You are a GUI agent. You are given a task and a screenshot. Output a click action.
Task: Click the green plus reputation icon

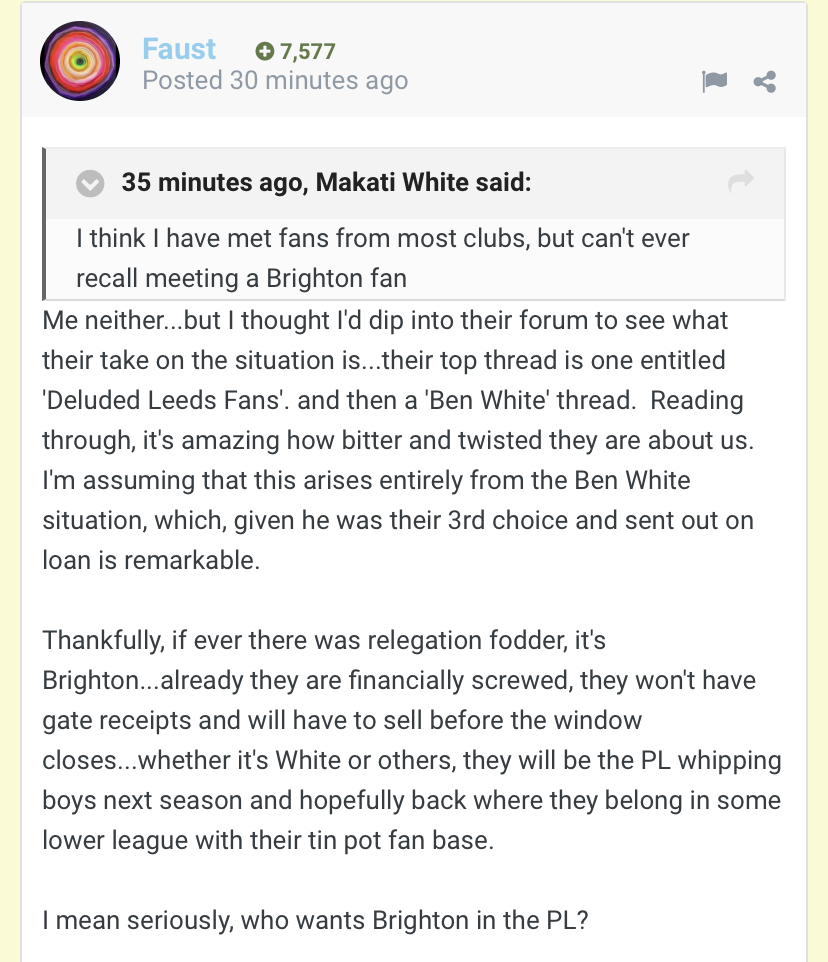point(264,51)
